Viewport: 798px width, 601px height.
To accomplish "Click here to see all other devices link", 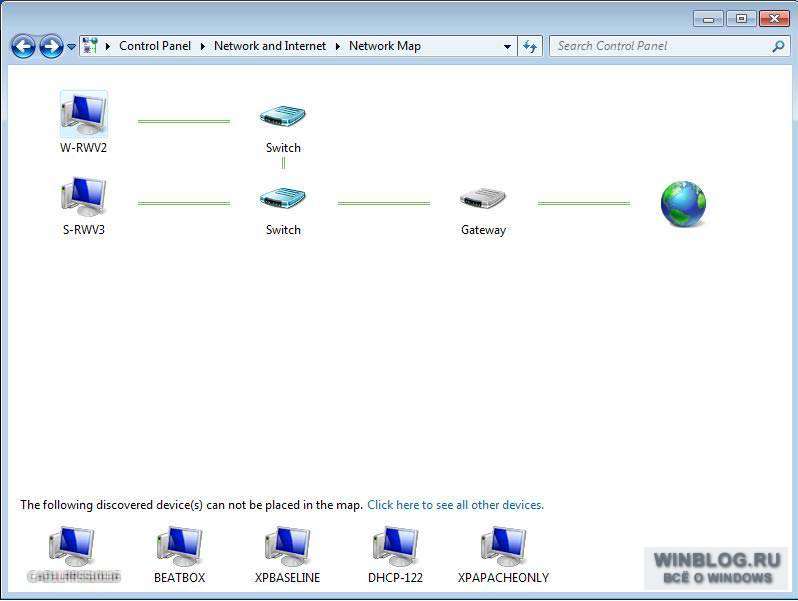I will [x=455, y=505].
